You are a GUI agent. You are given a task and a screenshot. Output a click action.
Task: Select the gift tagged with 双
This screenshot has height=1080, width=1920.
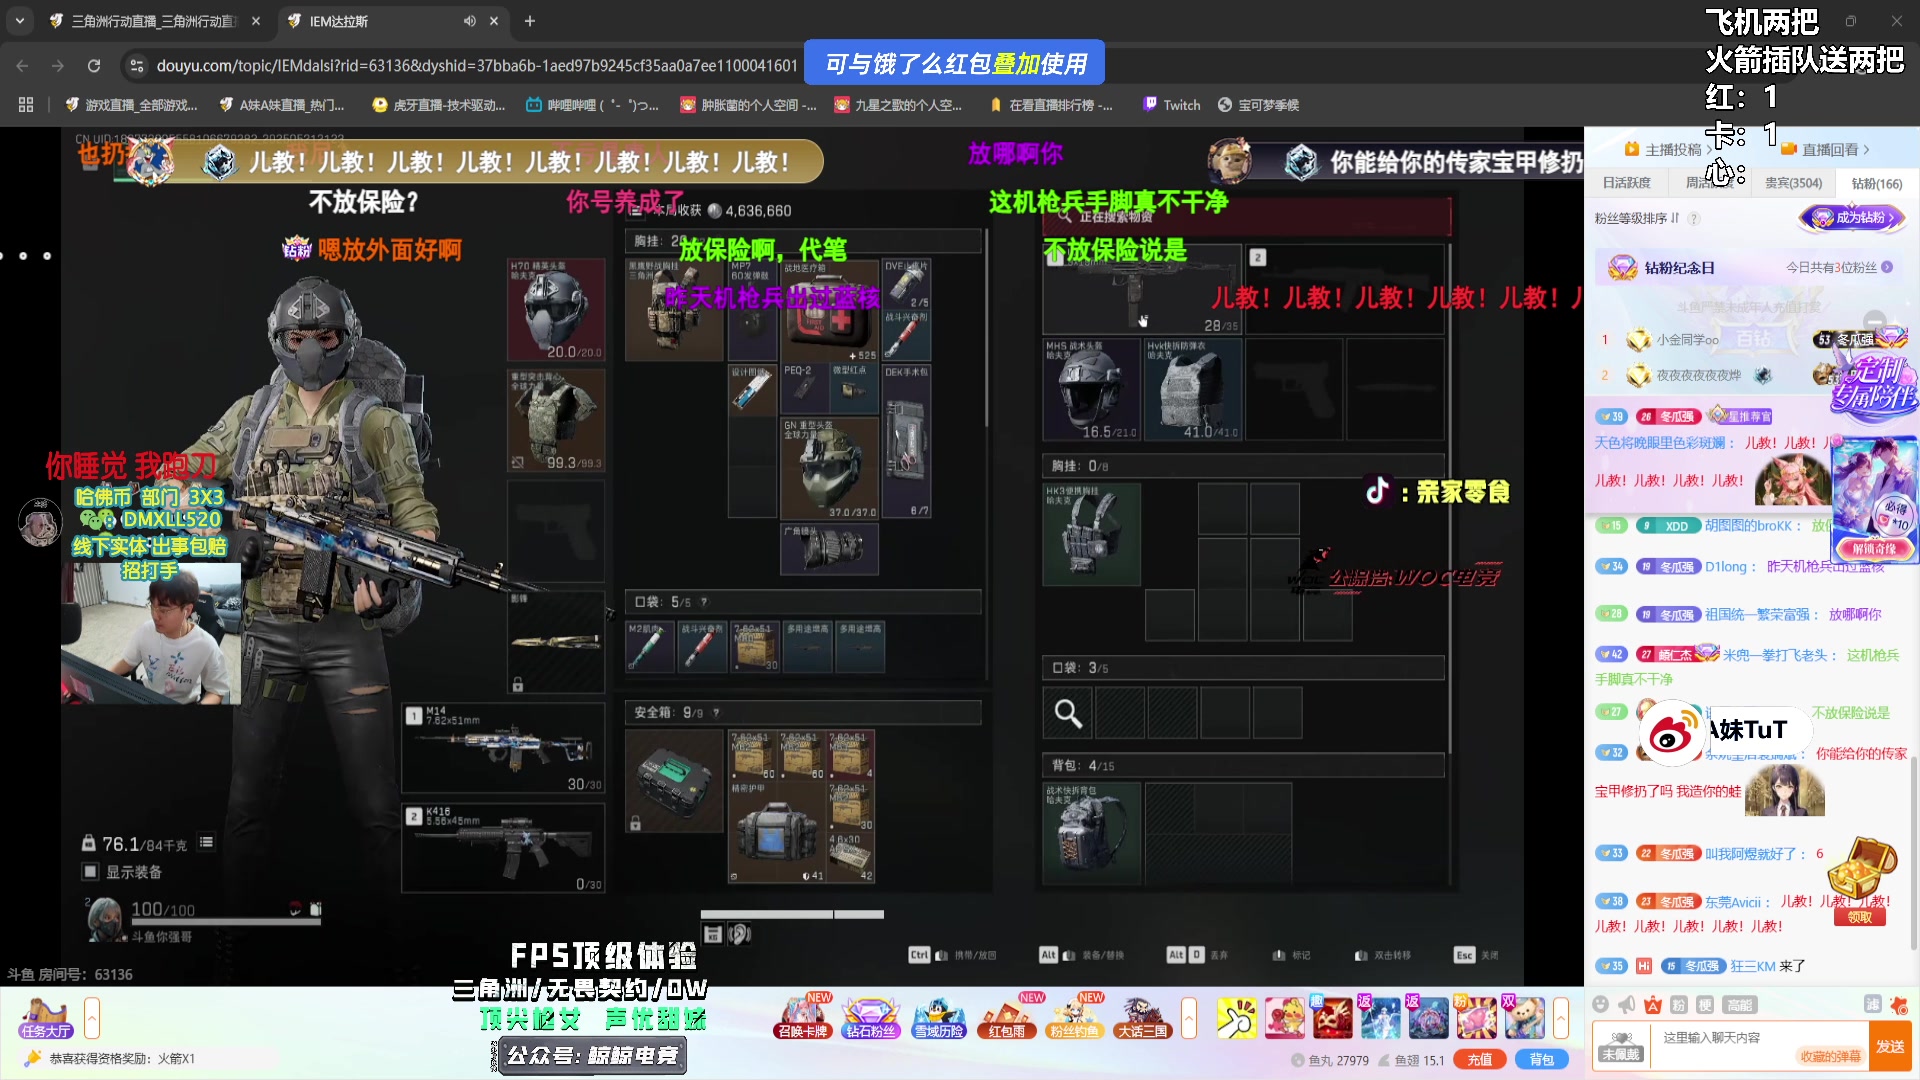pyautogui.click(x=1525, y=1018)
